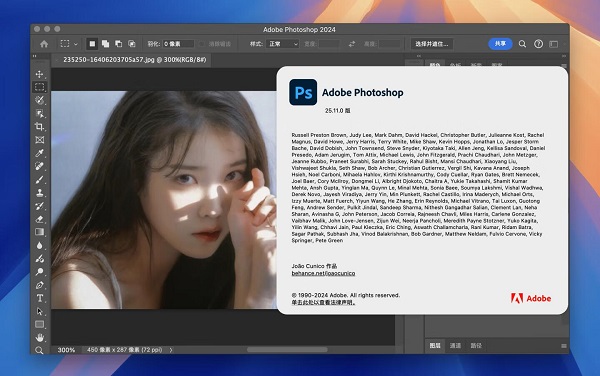Select the Adjustment Brush tool
The image size is (600, 376).
(39, 259)
